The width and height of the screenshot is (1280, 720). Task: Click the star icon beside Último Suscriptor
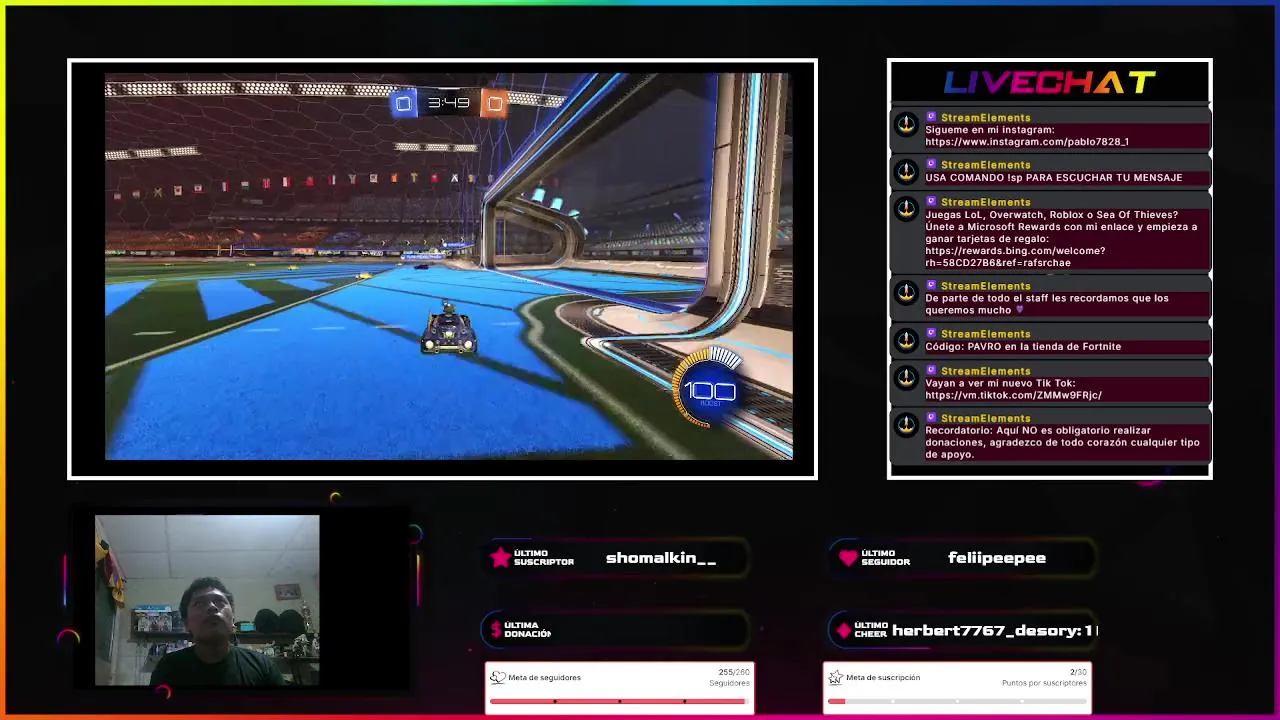[x=500, y=558]
